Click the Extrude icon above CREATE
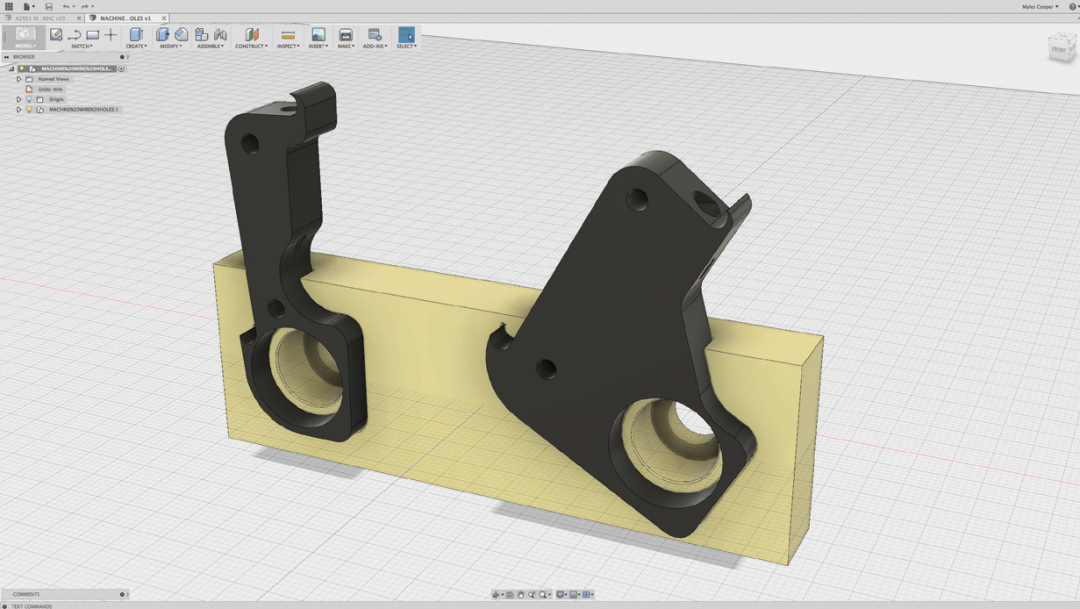The width and height of the screenshot is (1080, 609). tap(136, 34)
